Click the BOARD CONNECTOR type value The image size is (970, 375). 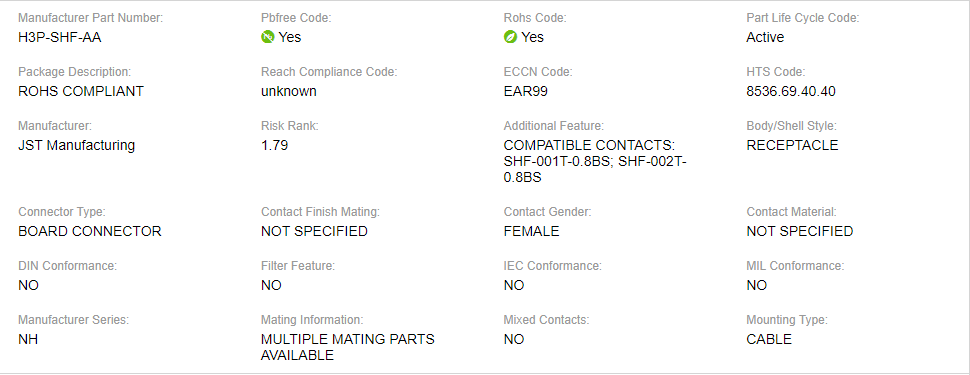[90, 231]
